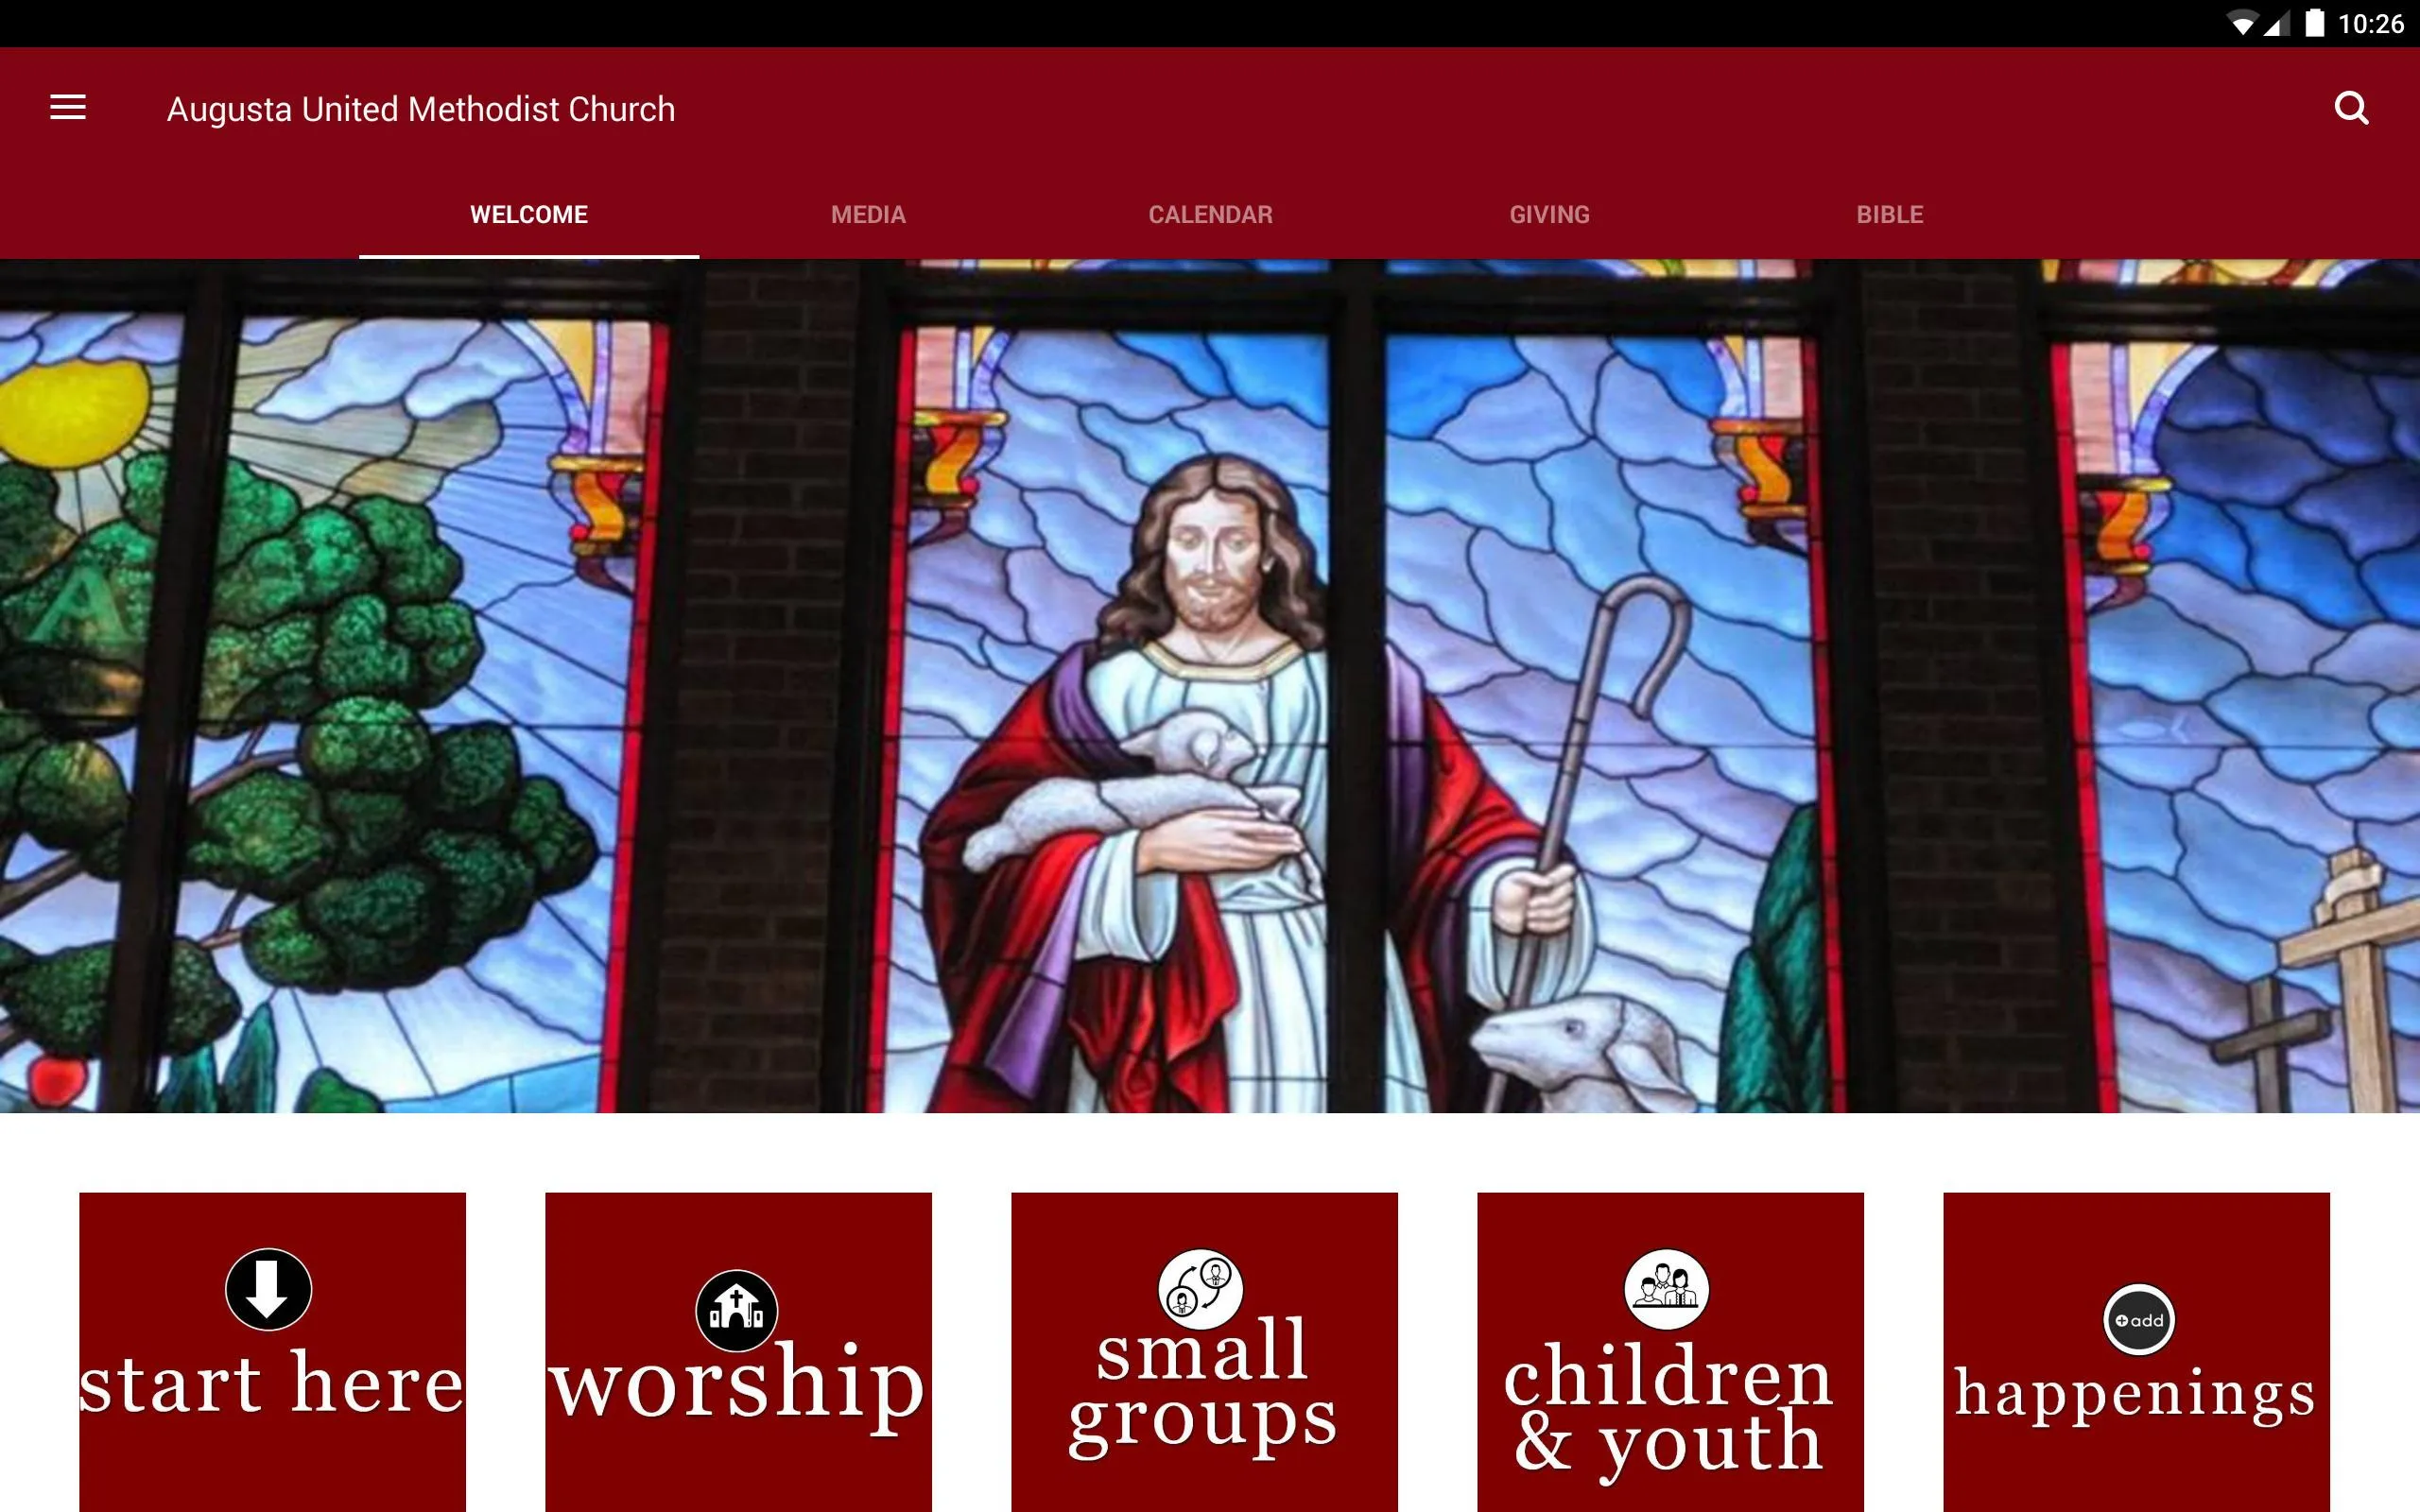Click the MEDIA navigation item
Image resolution: width=2420 pixels, height=1512 pixels.
[868, 216]
